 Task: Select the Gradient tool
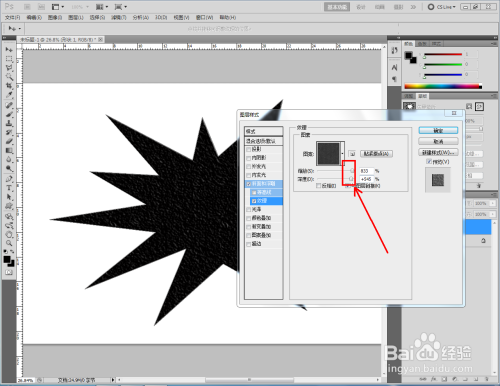point(9,151)
